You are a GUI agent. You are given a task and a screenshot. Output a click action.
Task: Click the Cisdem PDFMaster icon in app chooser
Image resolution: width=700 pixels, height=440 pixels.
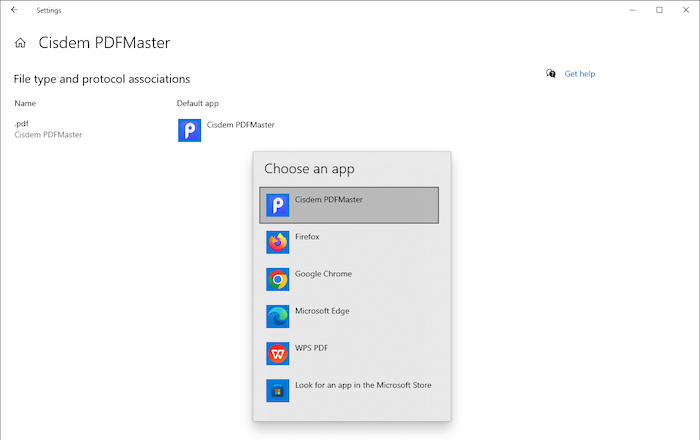pos(277,205)
